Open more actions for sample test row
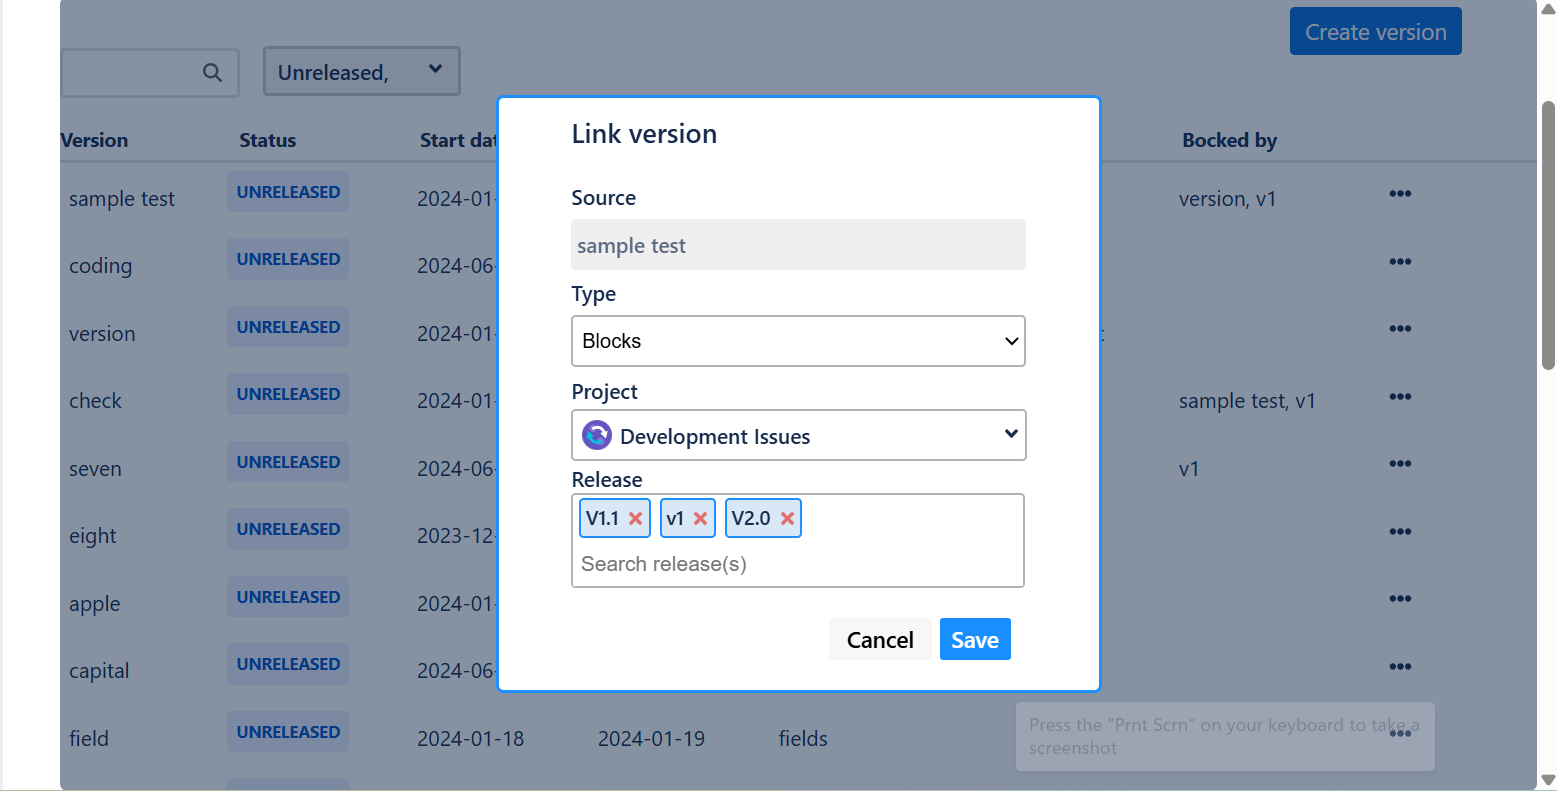The image size is (1557, 791). tap(1400, 194)
